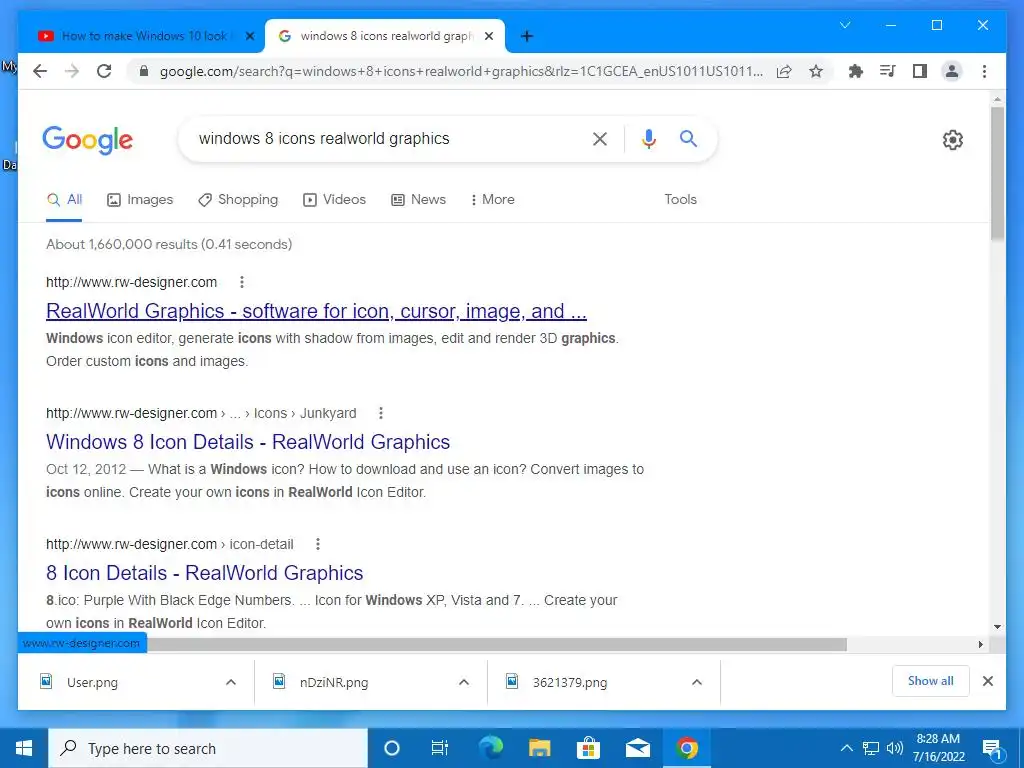Open options for Icons › Junkyard result
Image resolution: width=1024 pixels, height=768 pixels.
point(381,413)
